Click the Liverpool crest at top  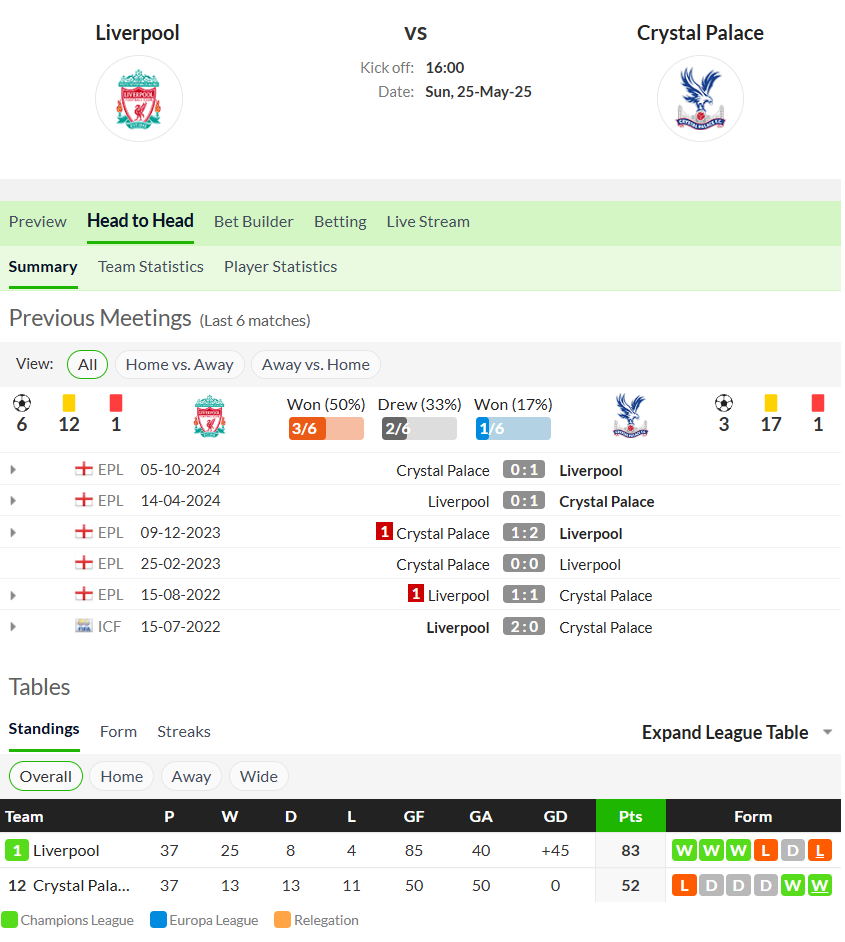pos(139,99)
